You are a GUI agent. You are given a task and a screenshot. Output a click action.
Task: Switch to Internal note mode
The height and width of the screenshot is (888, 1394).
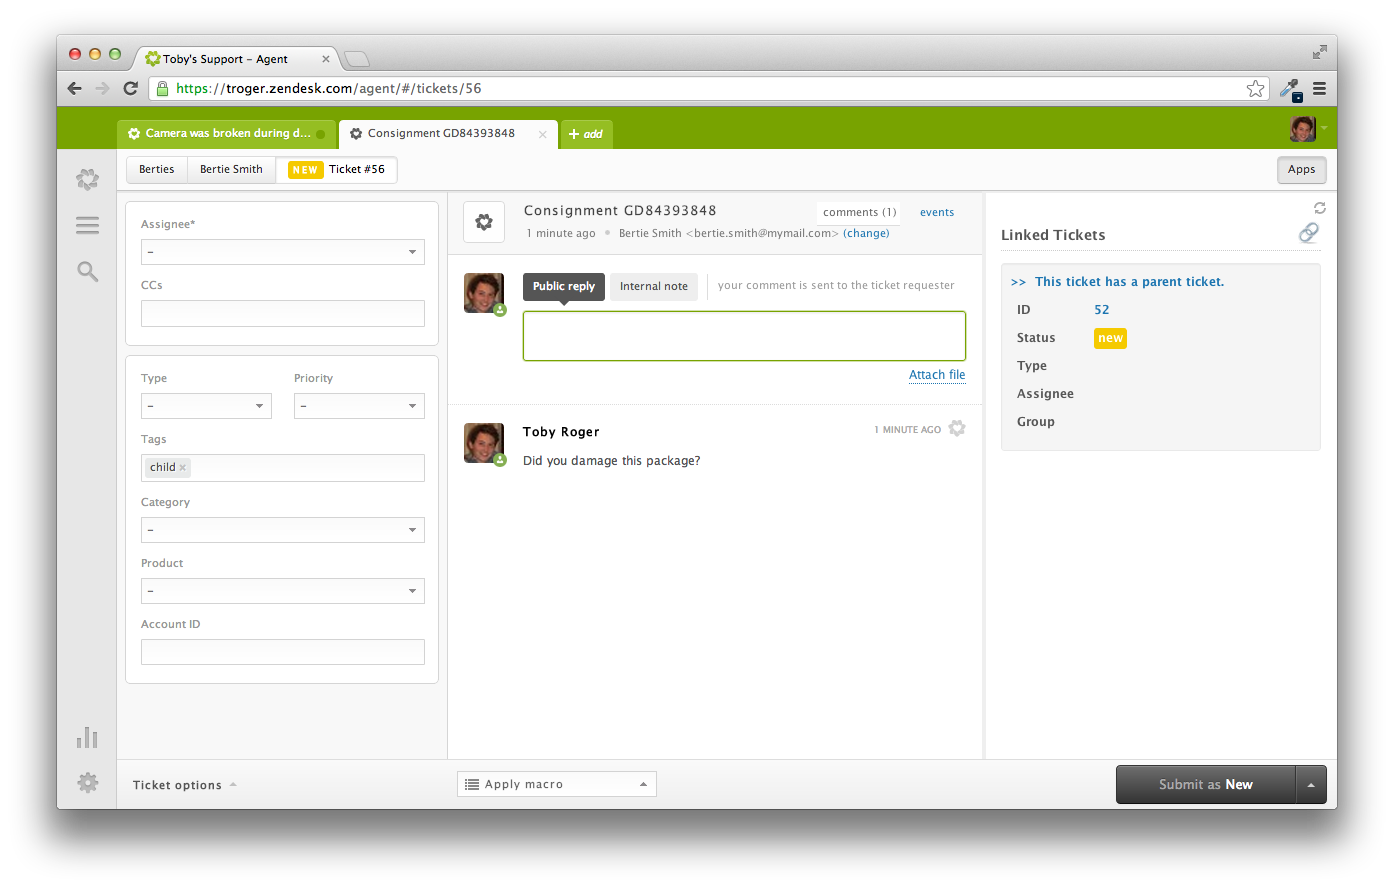click(x=653, y=286)
